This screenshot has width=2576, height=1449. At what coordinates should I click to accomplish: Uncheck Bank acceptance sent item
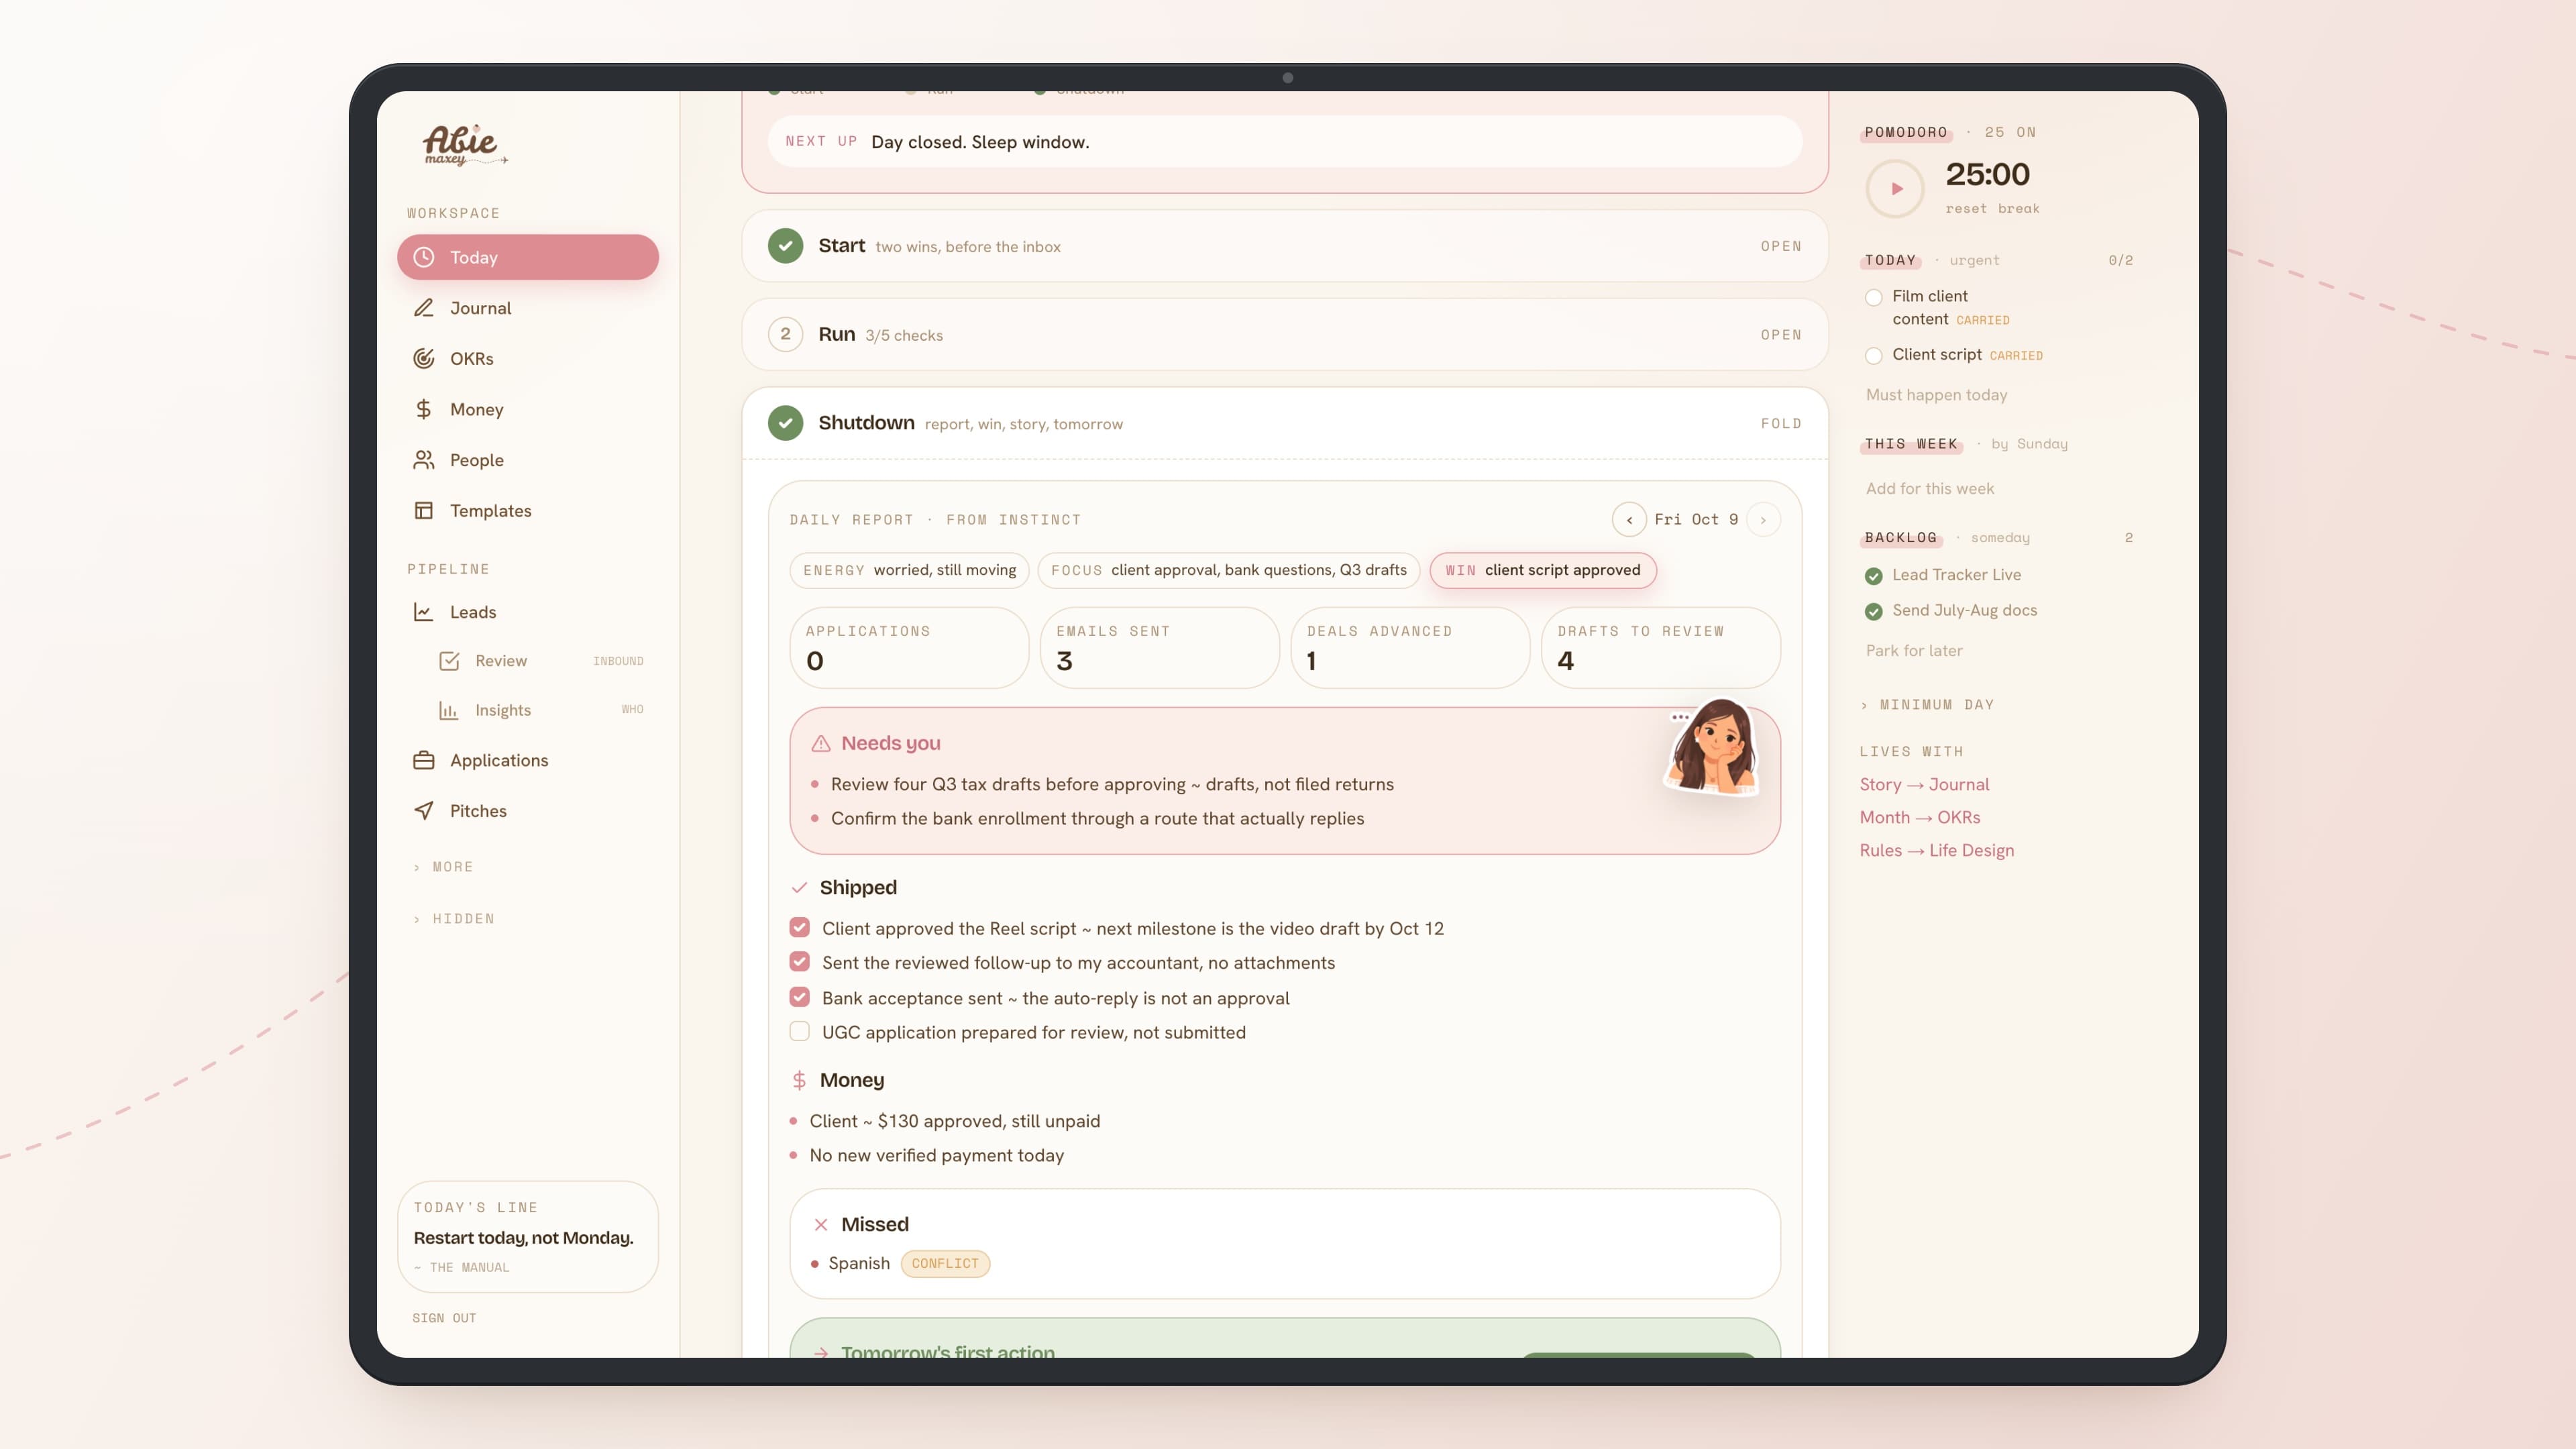point(799,997)
